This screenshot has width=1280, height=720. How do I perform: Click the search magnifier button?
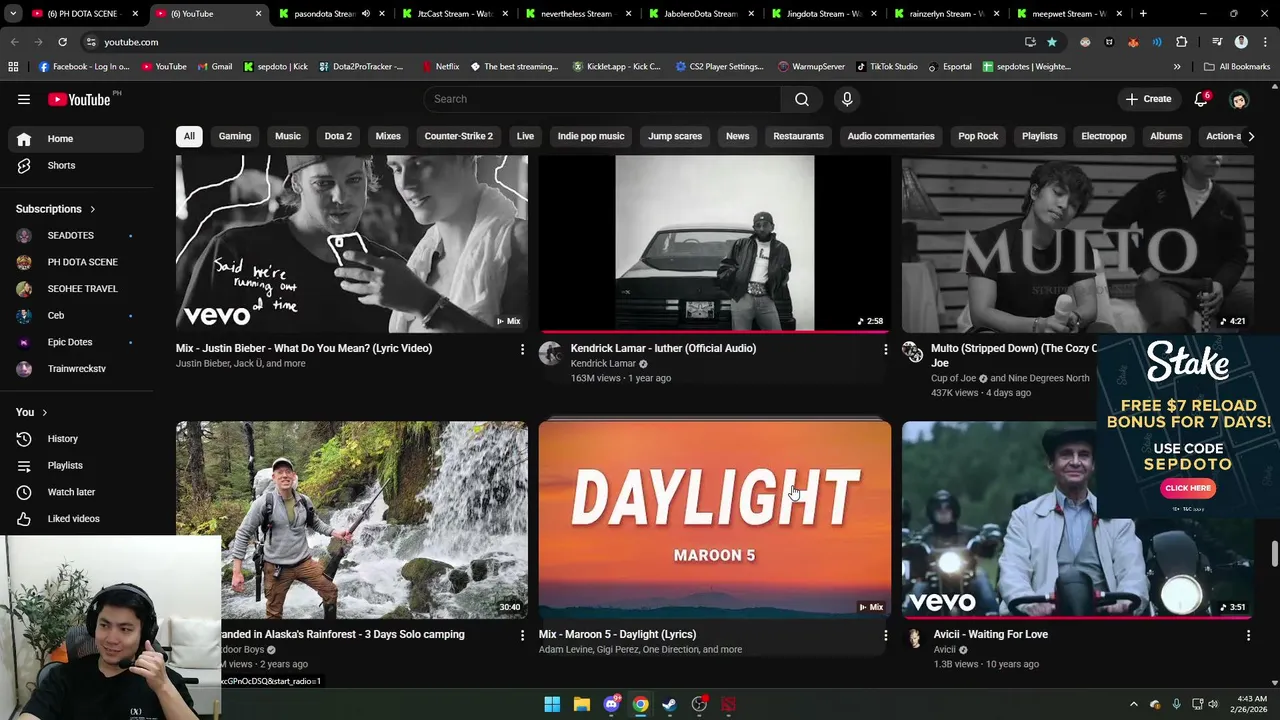click(802, 99)
